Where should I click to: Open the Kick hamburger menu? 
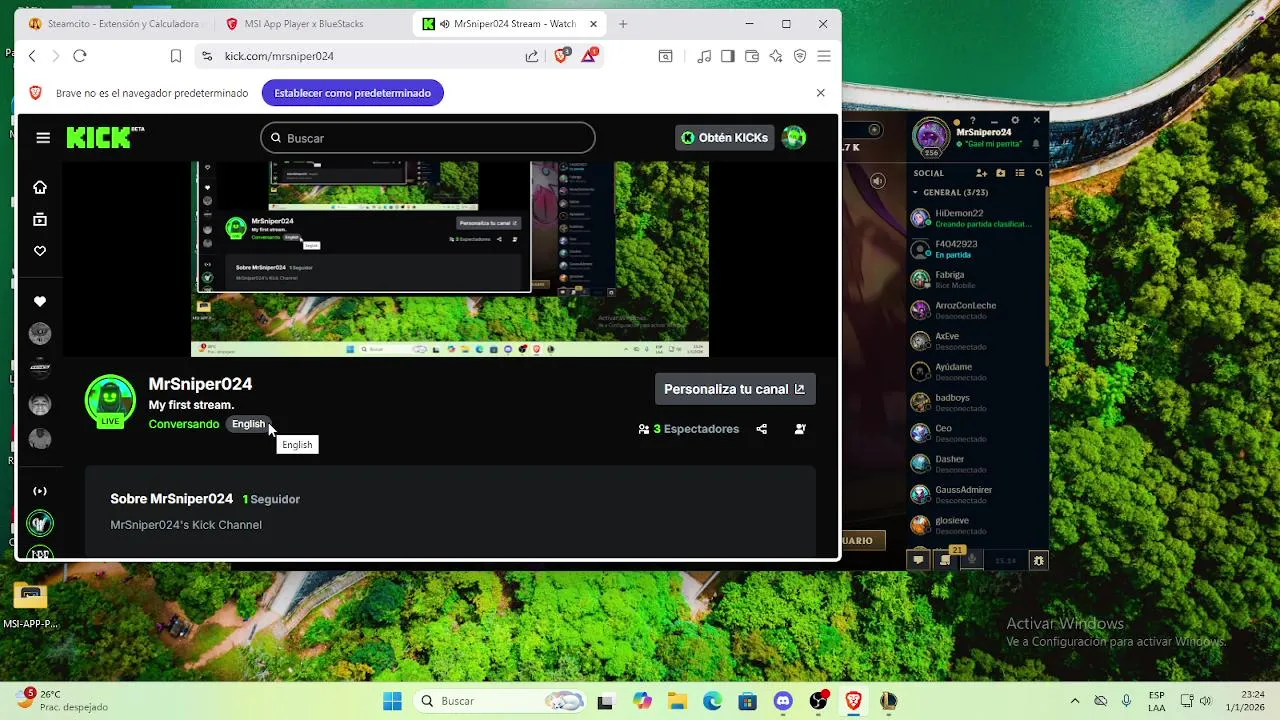coord(43,138)
